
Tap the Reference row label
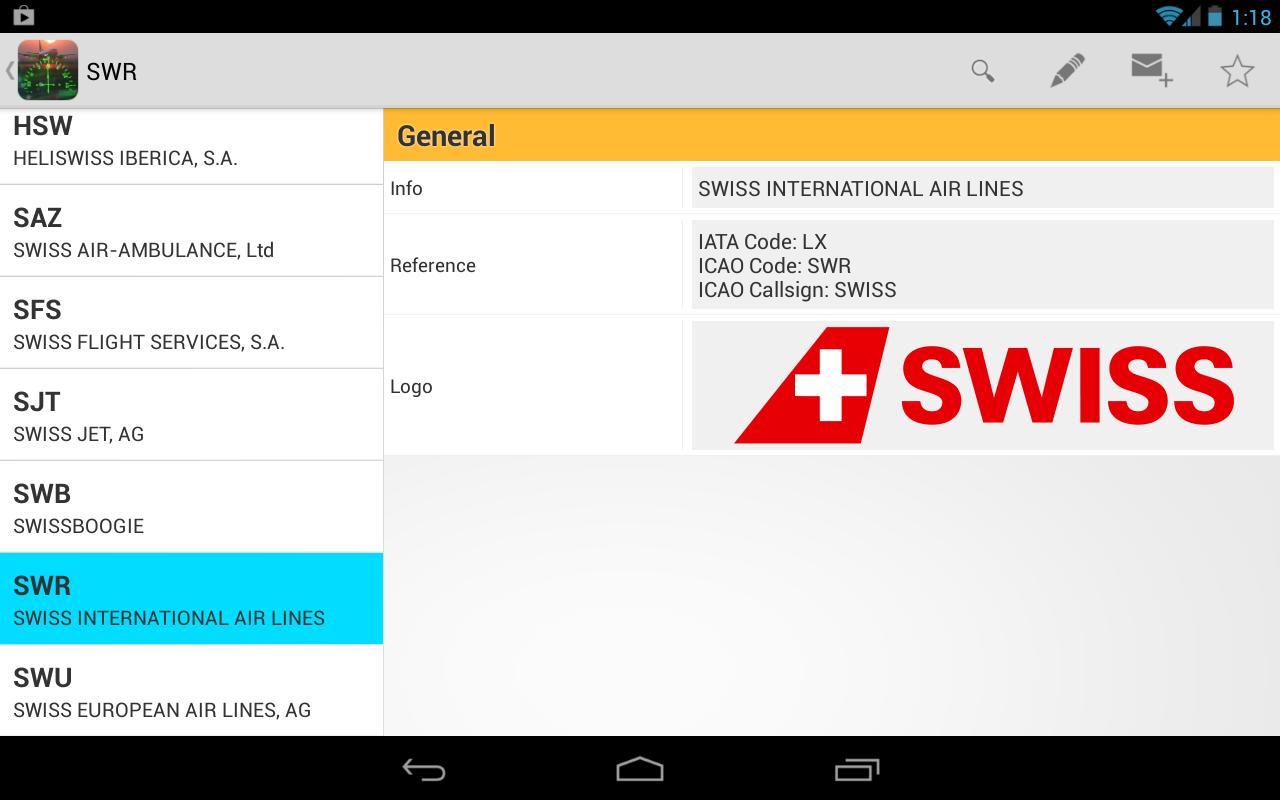(x=433, y=265)
